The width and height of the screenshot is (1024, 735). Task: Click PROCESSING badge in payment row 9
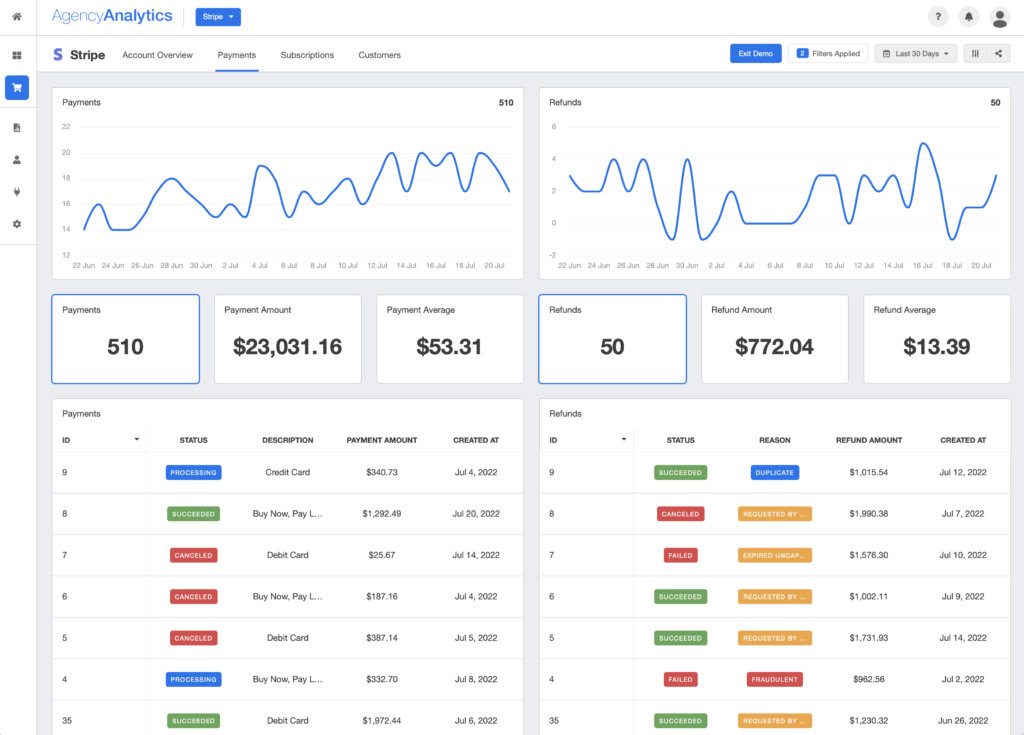click(x=193, y=472)
